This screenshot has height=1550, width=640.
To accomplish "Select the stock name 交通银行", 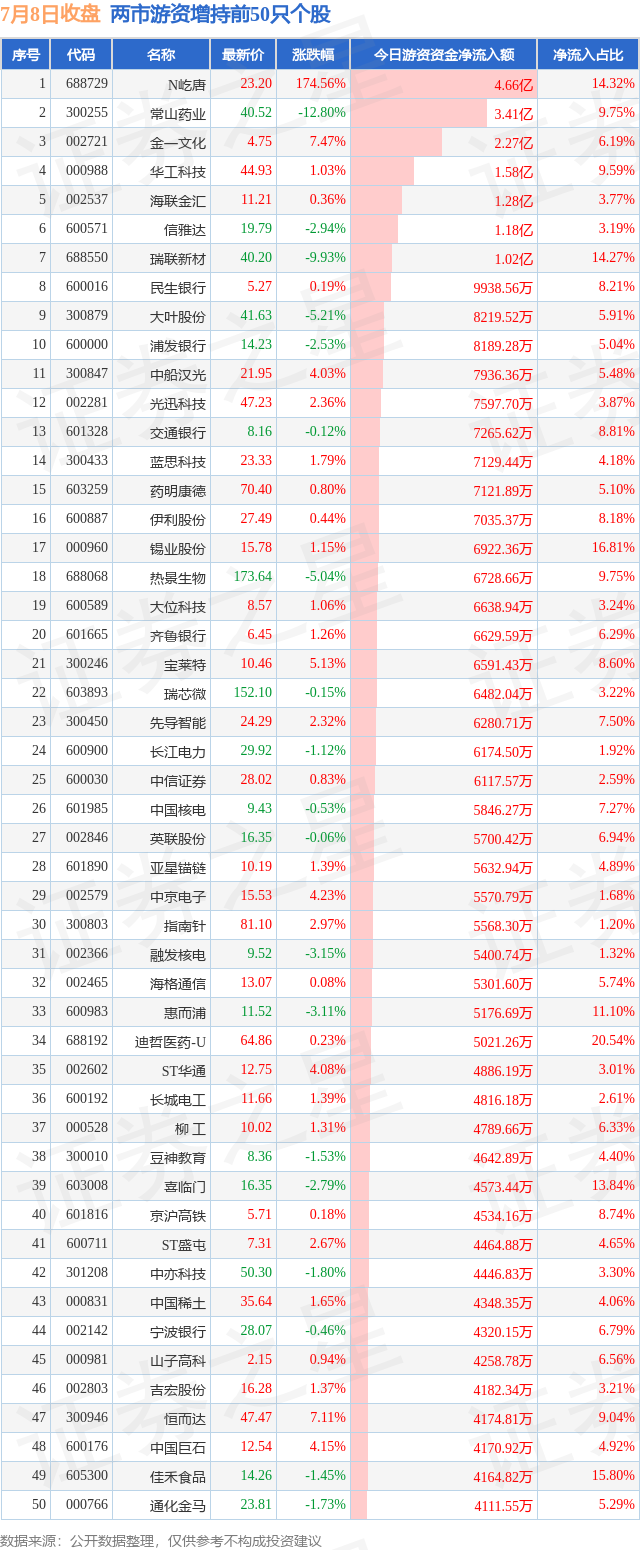I will click(178, 432).
